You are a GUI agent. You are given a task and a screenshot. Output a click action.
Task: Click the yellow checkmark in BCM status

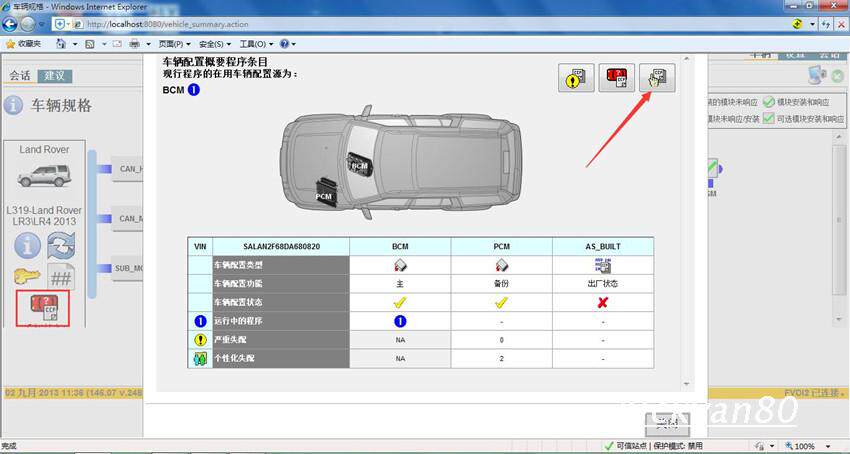(400, 303)
